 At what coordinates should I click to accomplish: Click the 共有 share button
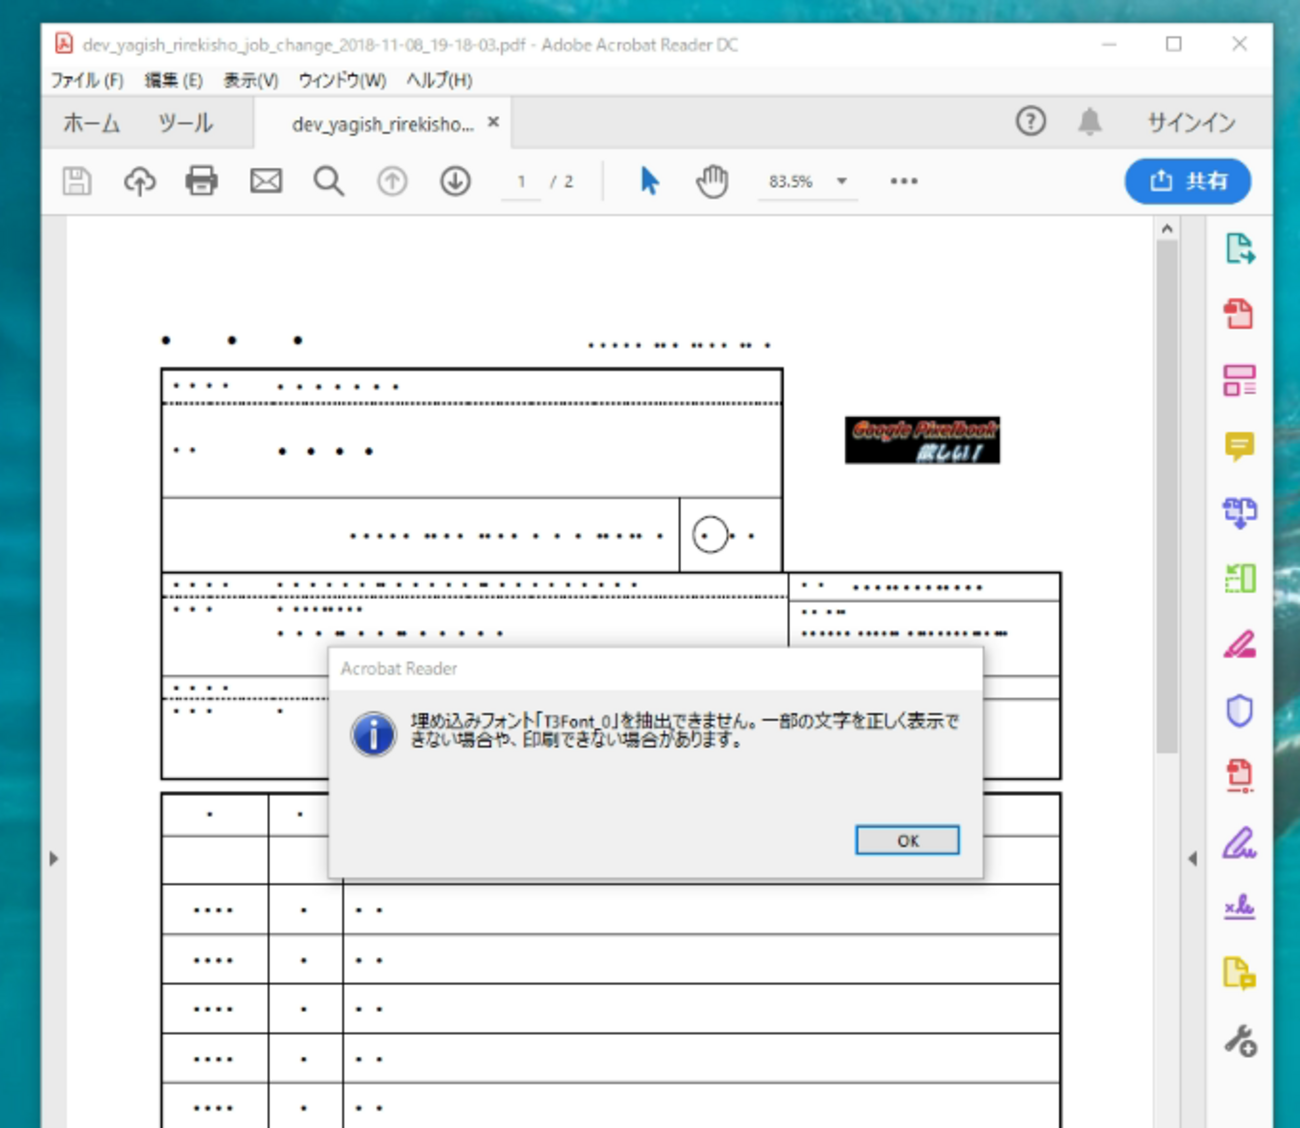[x=1187, y=181]
